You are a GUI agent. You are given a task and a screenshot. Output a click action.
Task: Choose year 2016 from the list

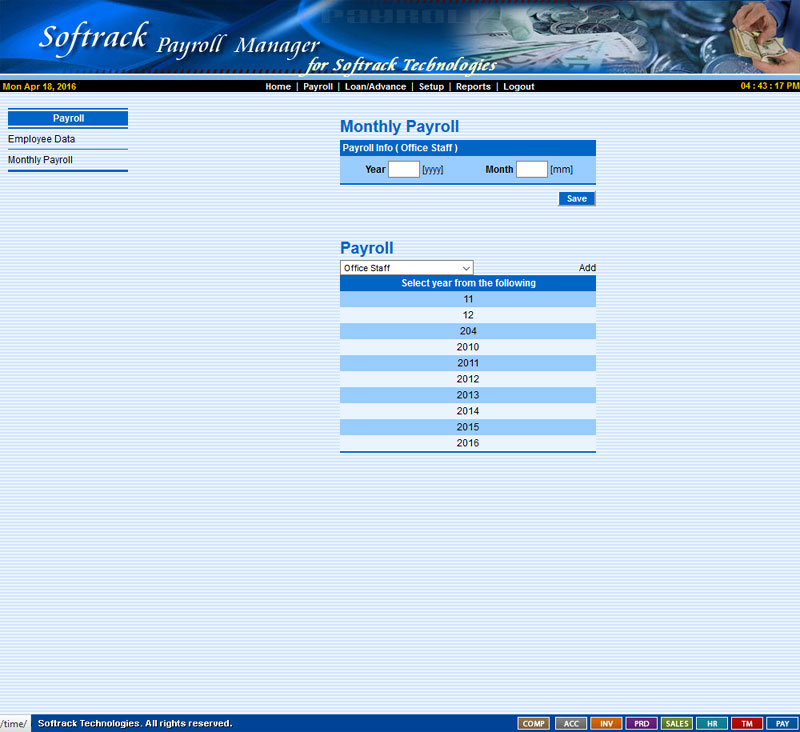468,443
